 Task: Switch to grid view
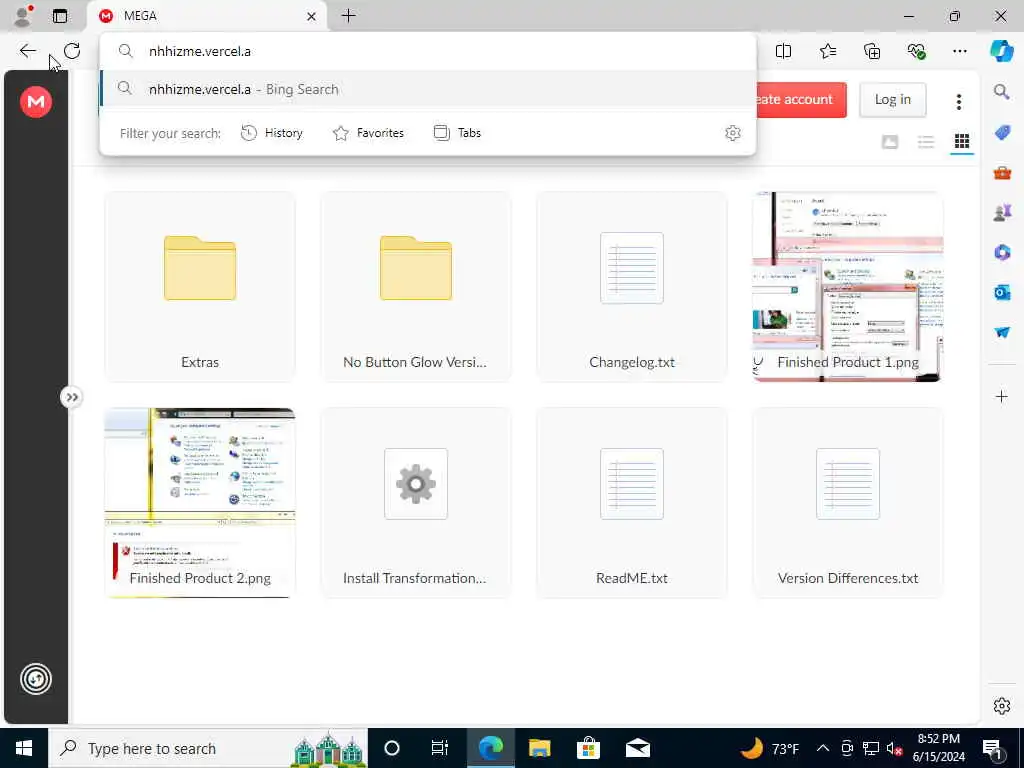click(x=961, y=142)
